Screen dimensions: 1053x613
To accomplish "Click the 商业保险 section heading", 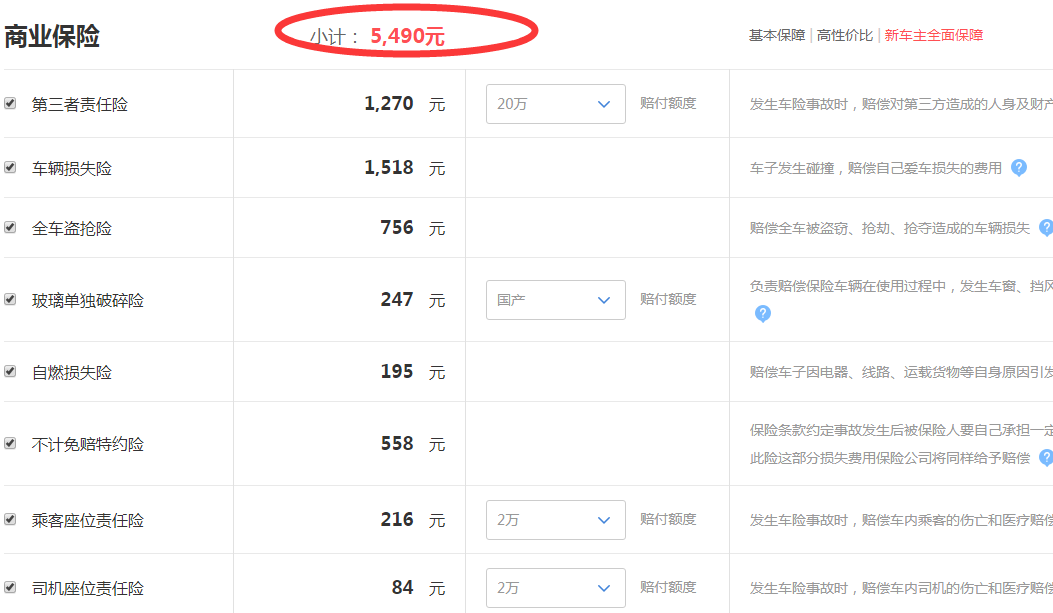I will [52, 36].
